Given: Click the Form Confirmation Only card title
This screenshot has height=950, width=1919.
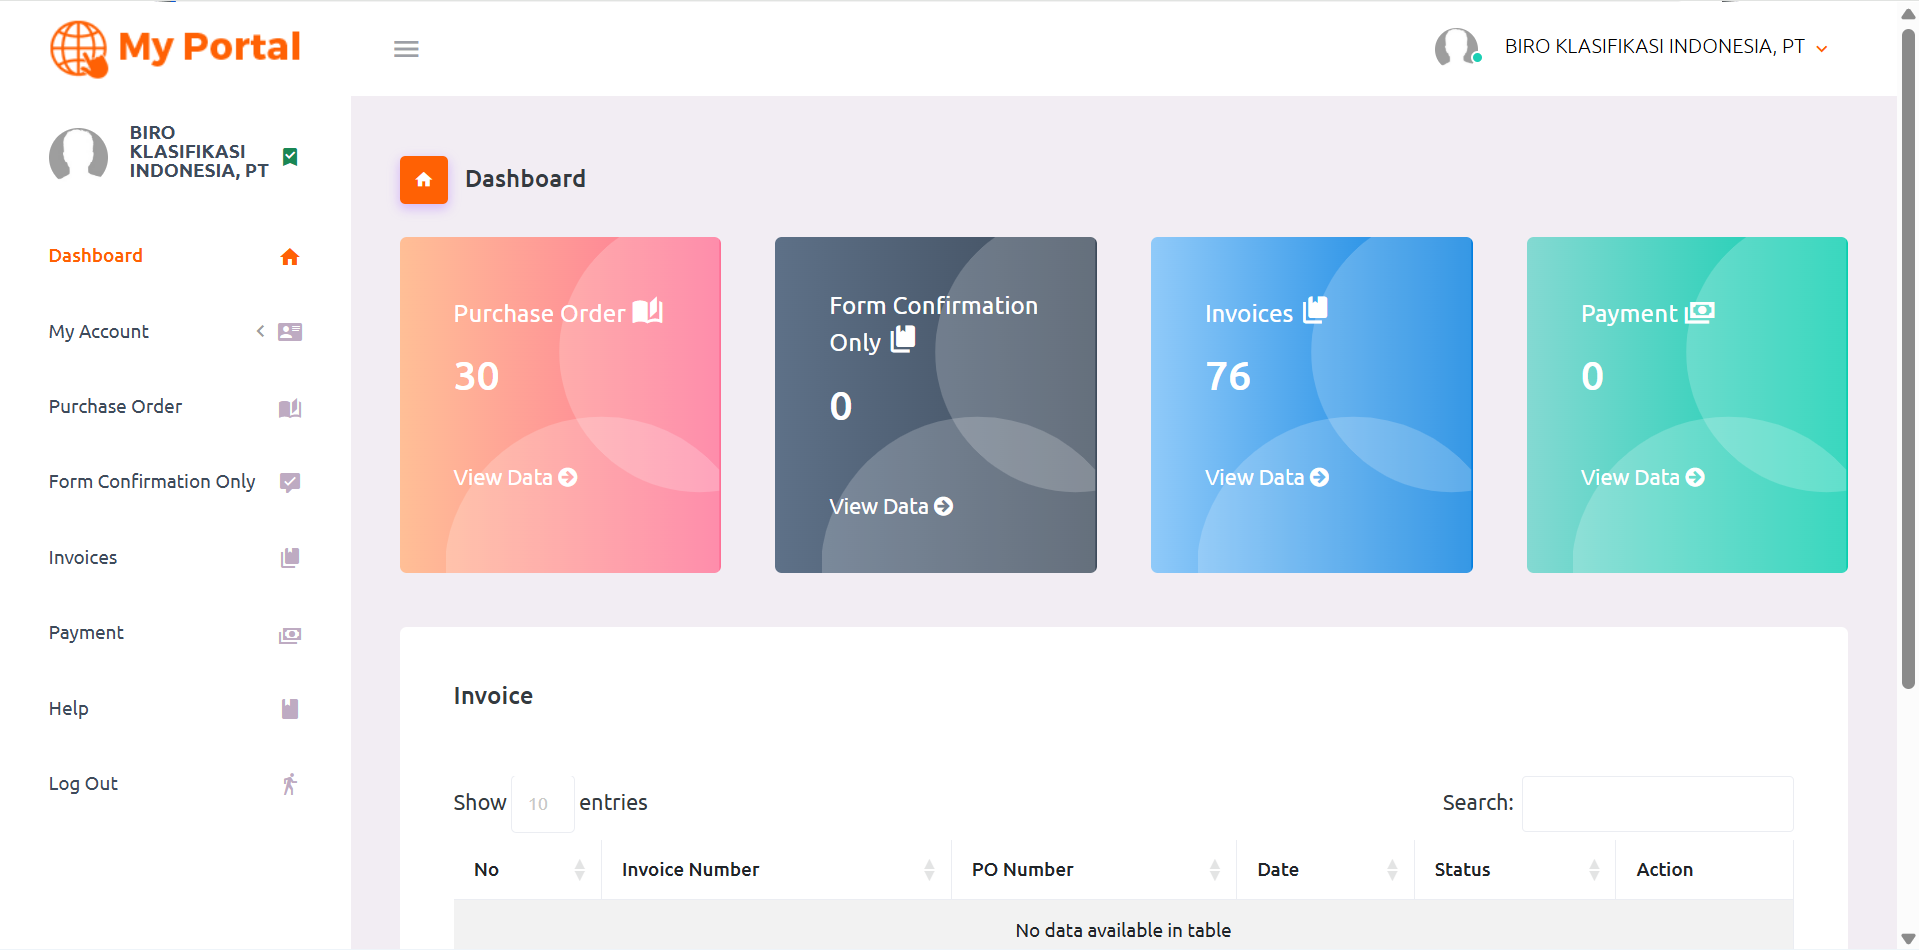Looking at the screenshot, I should (933, 324).
